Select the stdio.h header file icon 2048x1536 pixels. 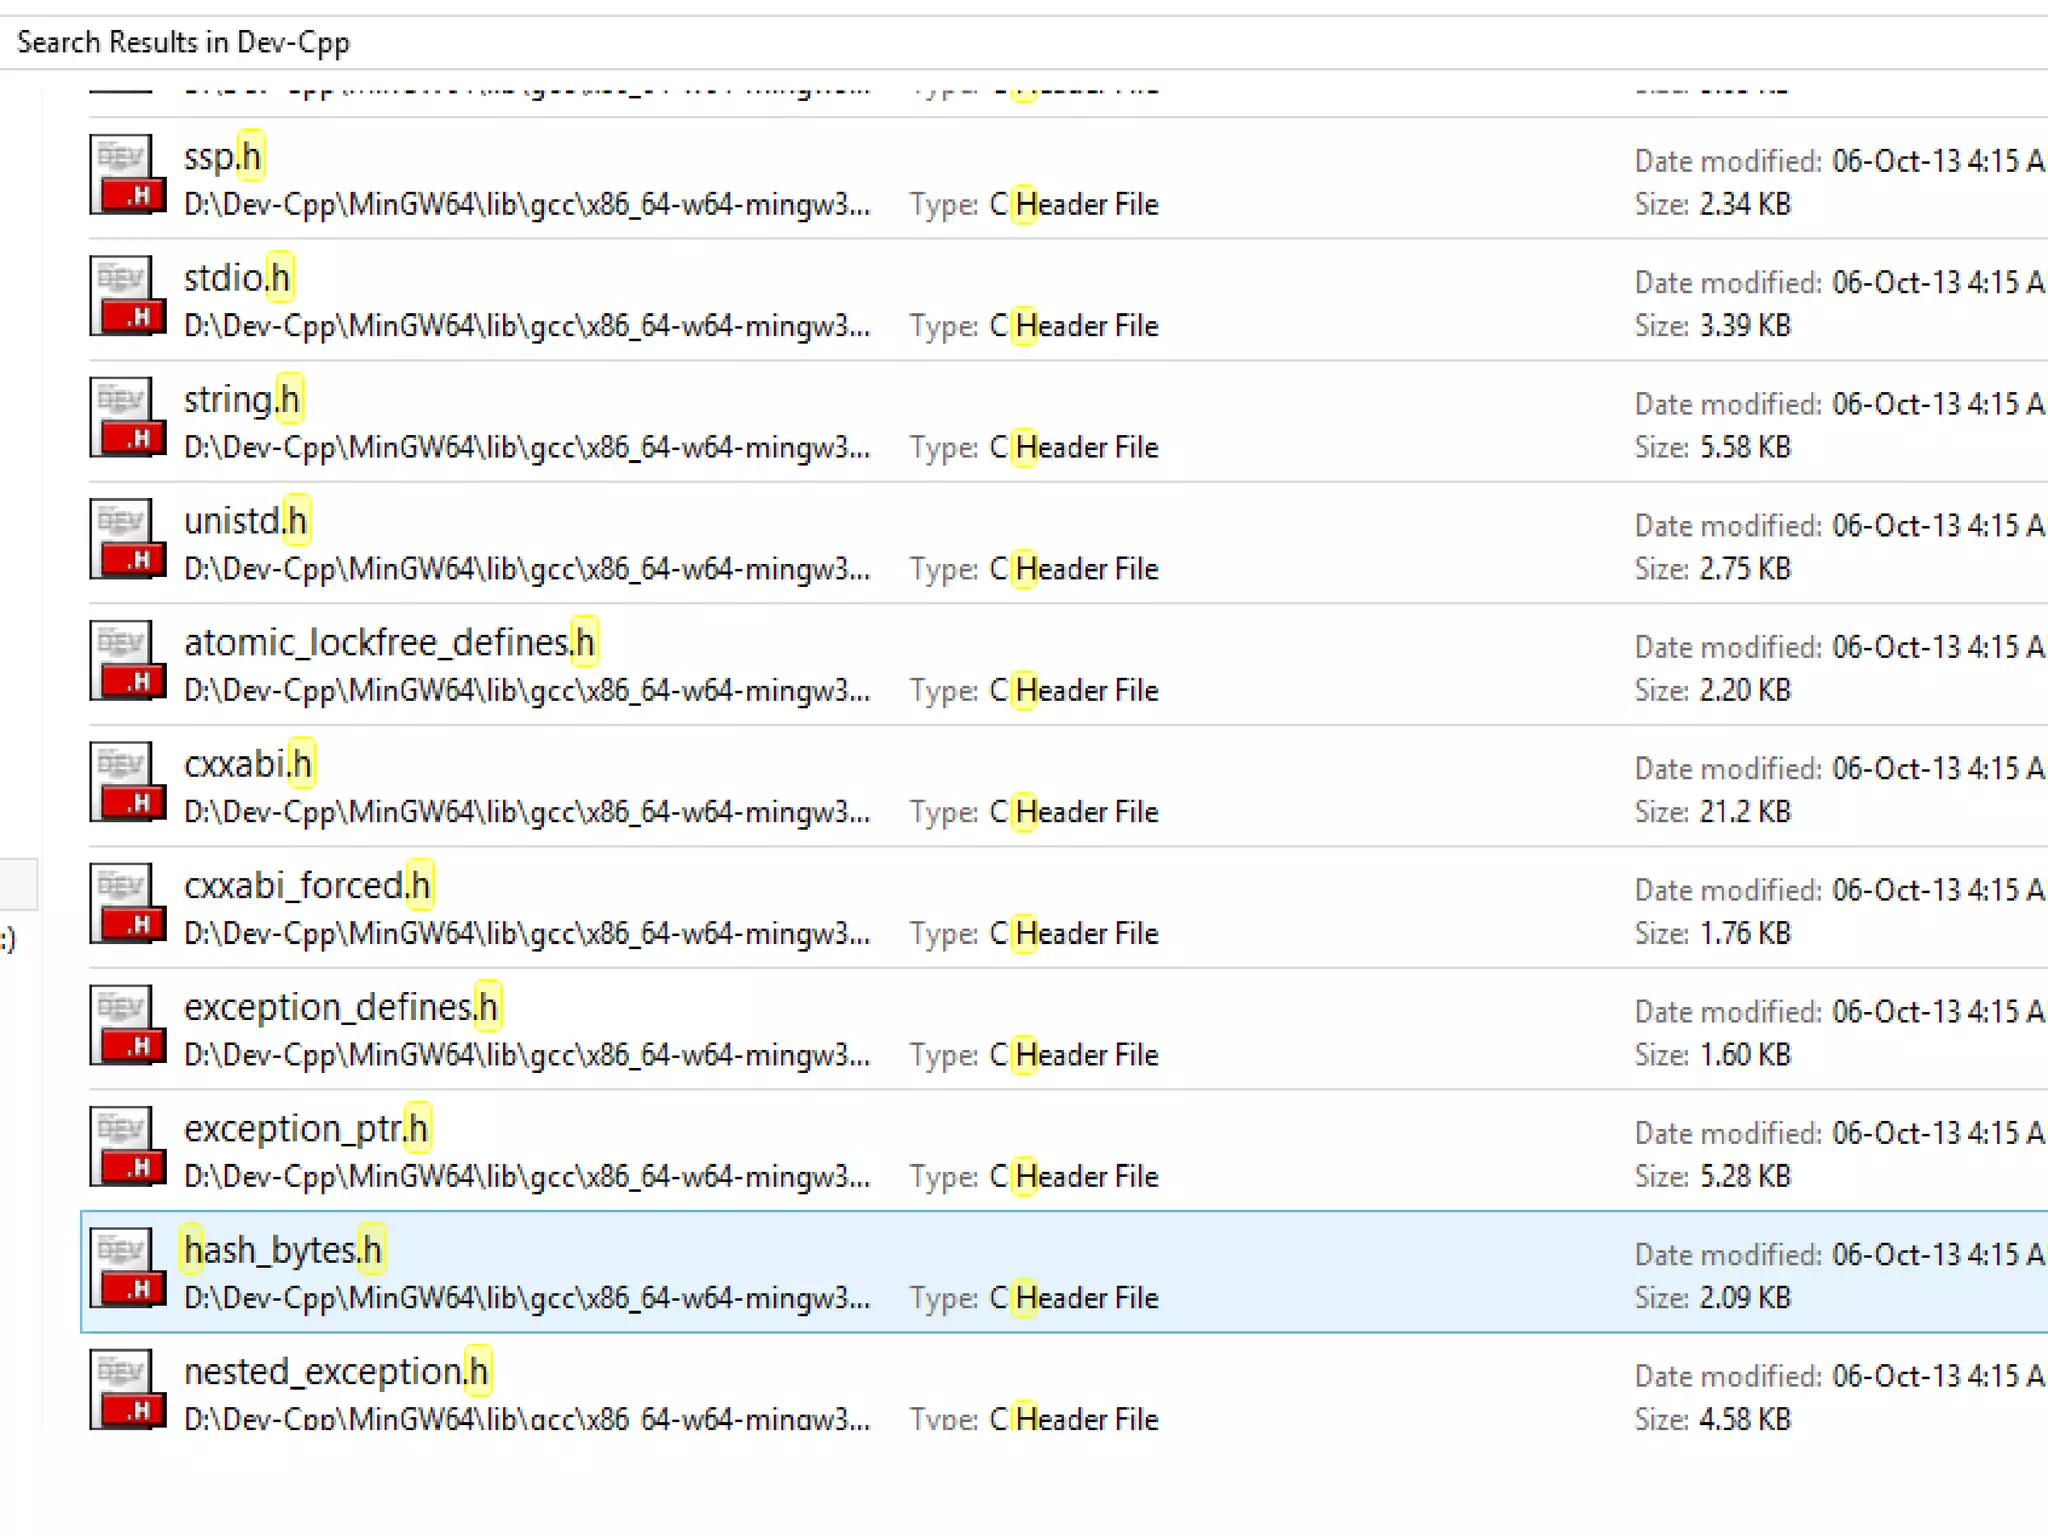(x=127, y=297)
